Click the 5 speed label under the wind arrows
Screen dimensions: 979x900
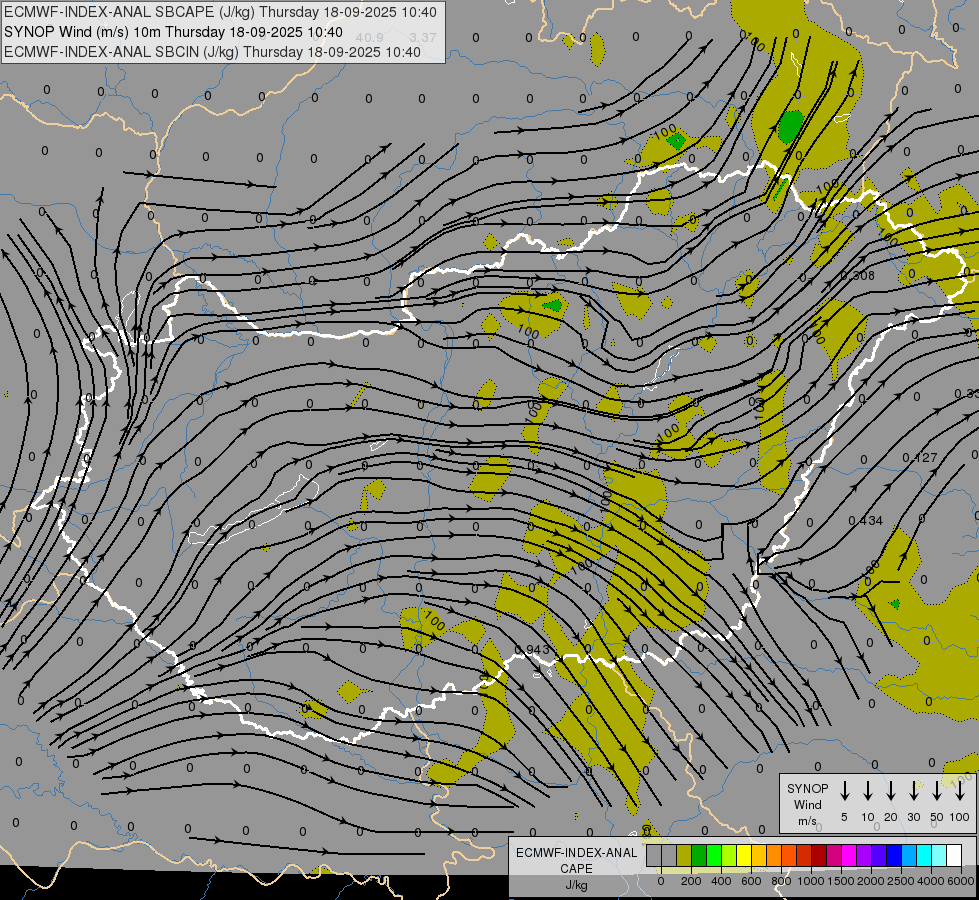[x=844, y=817]
